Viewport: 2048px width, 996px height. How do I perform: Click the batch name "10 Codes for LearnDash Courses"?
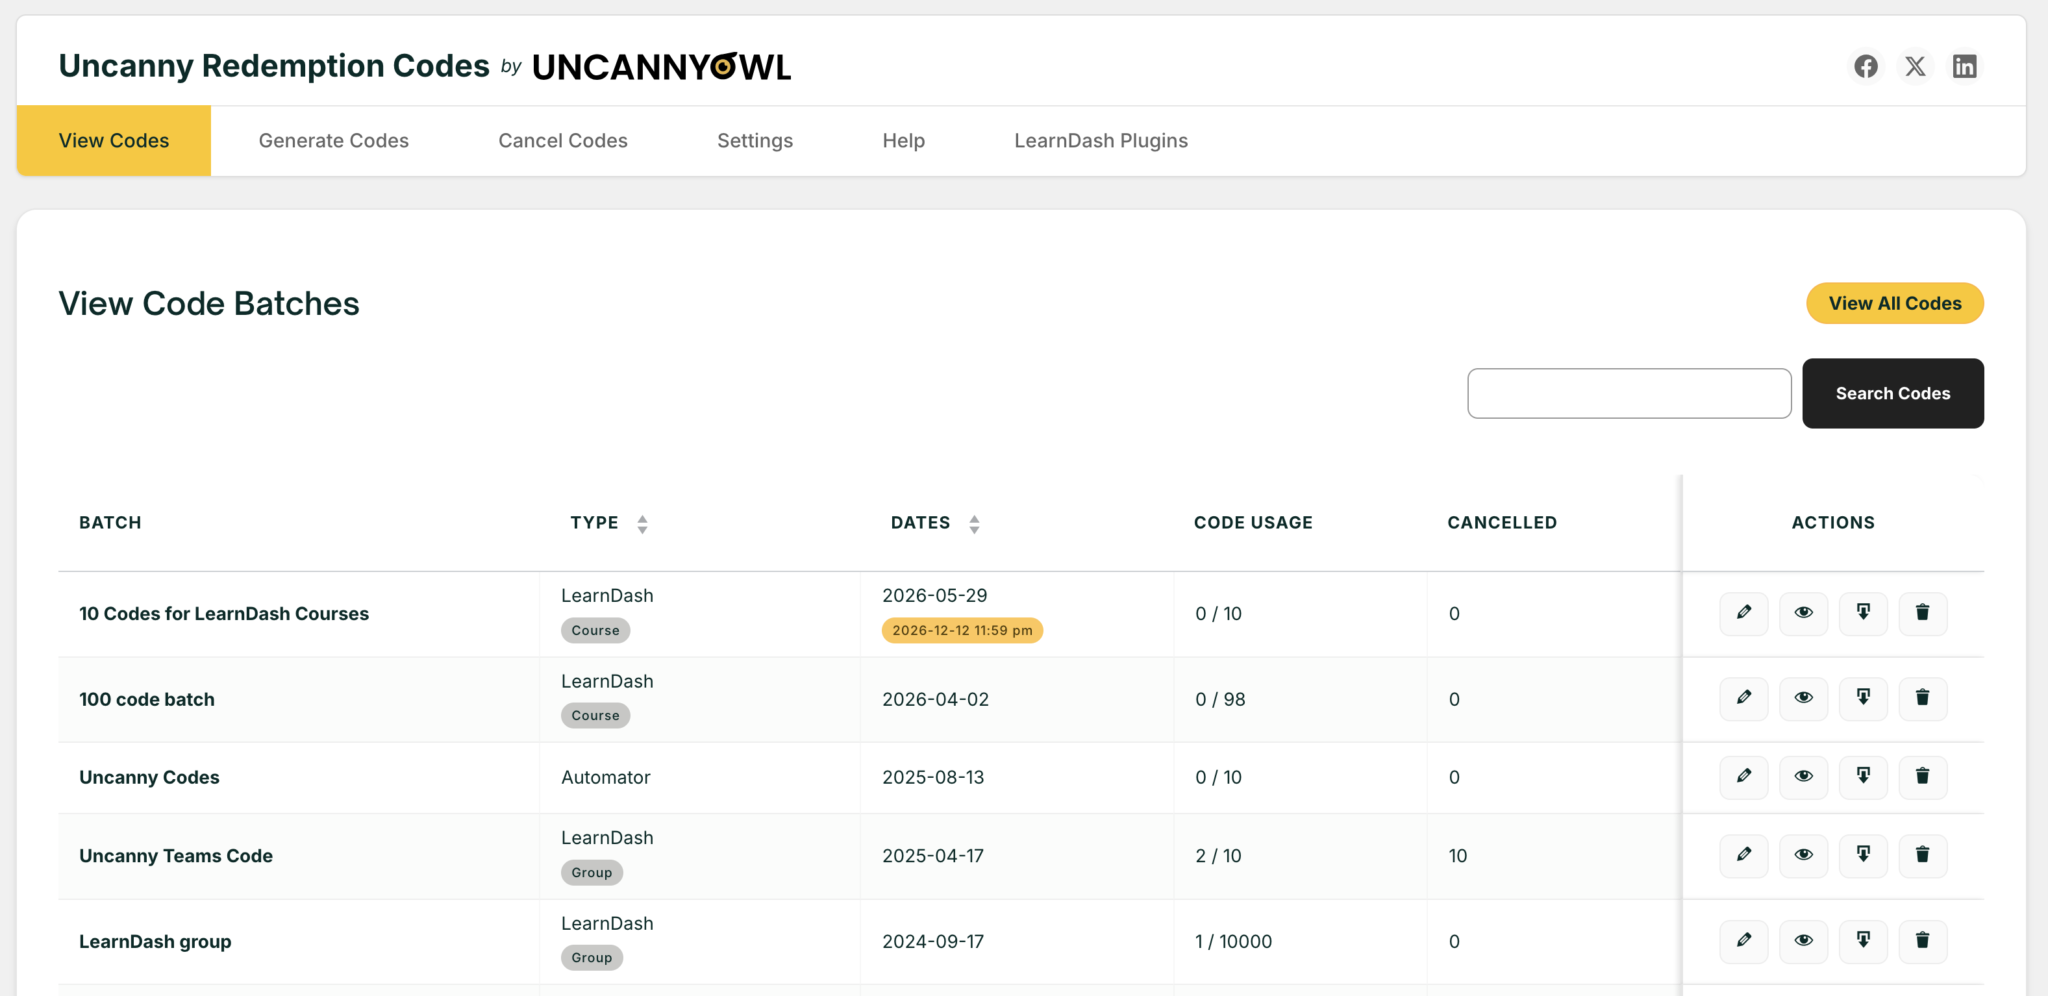pyautogui.click(x=224, y=614)
